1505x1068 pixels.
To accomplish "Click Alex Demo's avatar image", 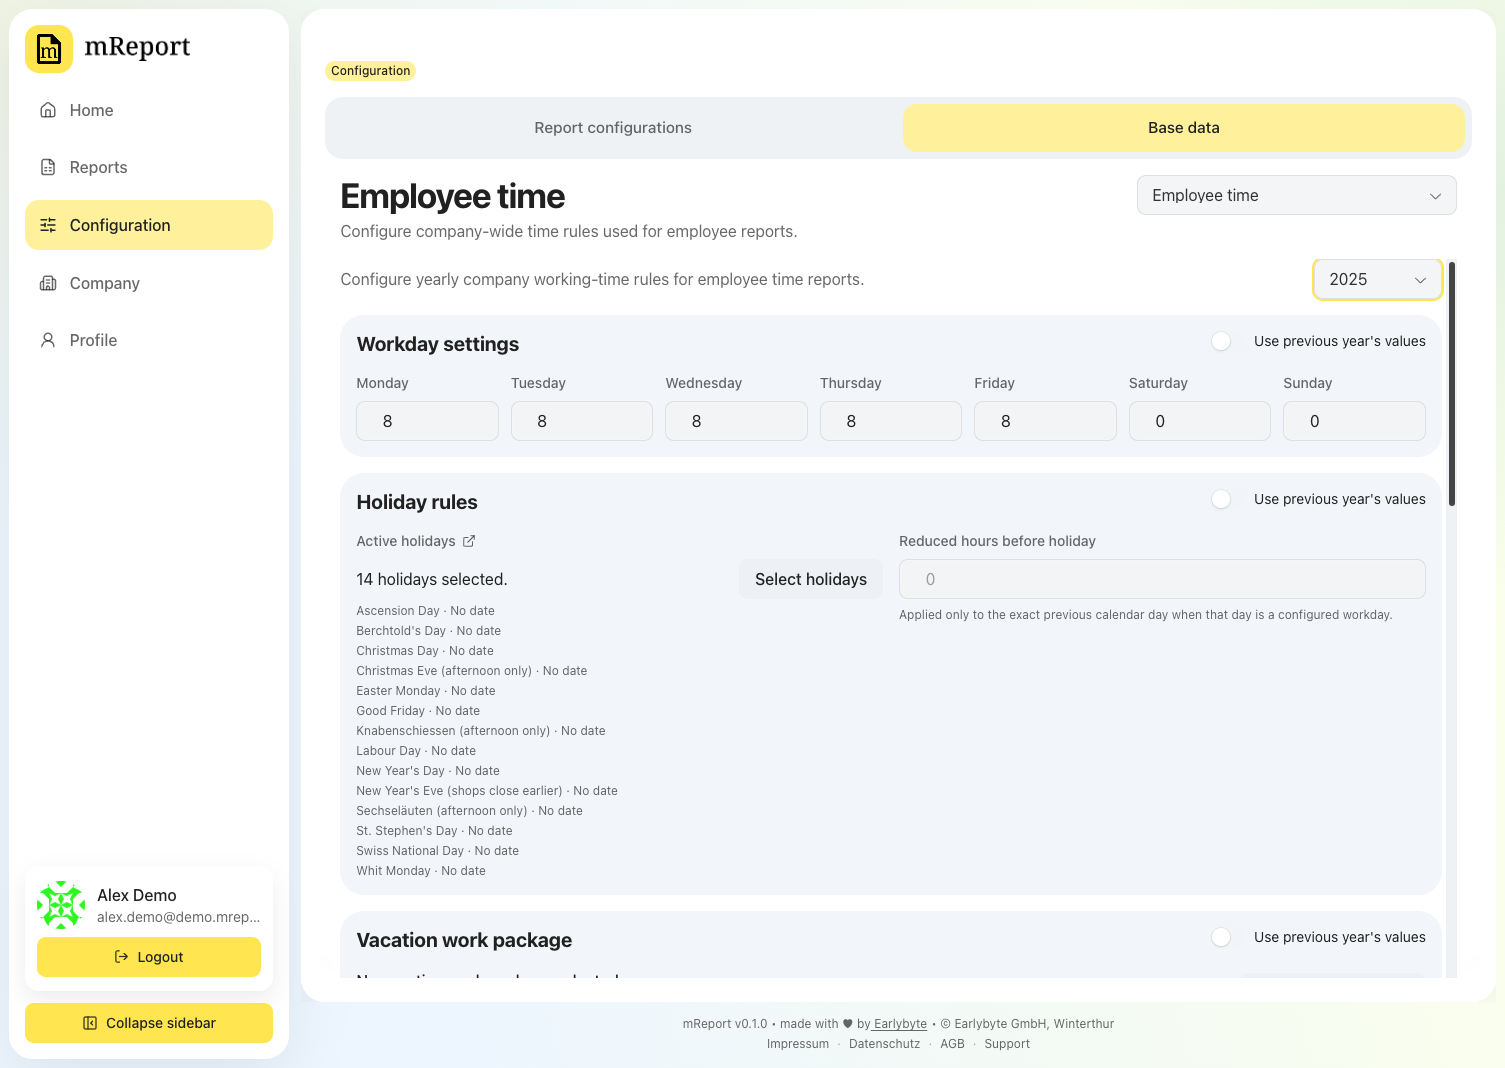I will pos(61,905).
